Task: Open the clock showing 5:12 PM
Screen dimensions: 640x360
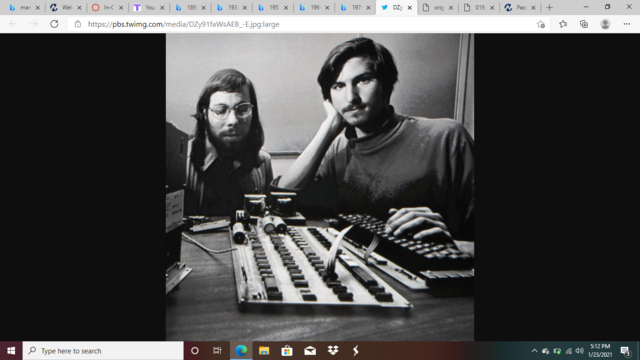Action: (600, 351)
